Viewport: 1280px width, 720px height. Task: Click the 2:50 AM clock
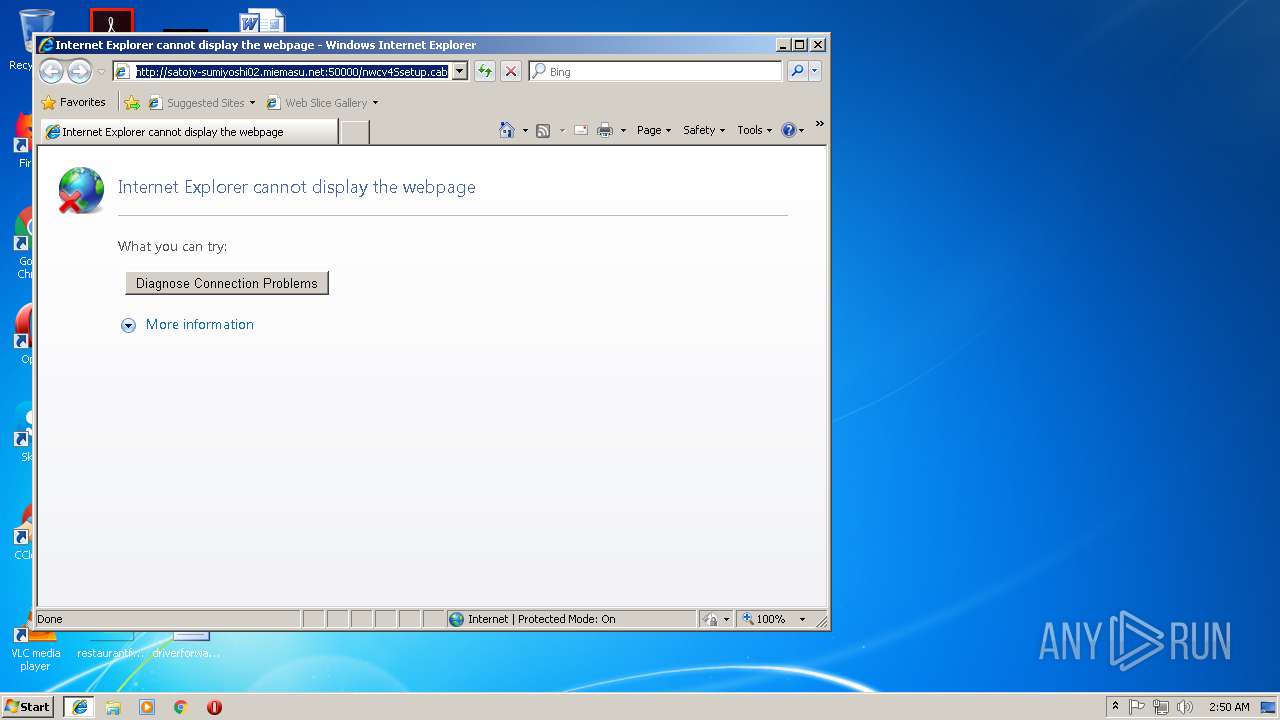coord(1229,707)
